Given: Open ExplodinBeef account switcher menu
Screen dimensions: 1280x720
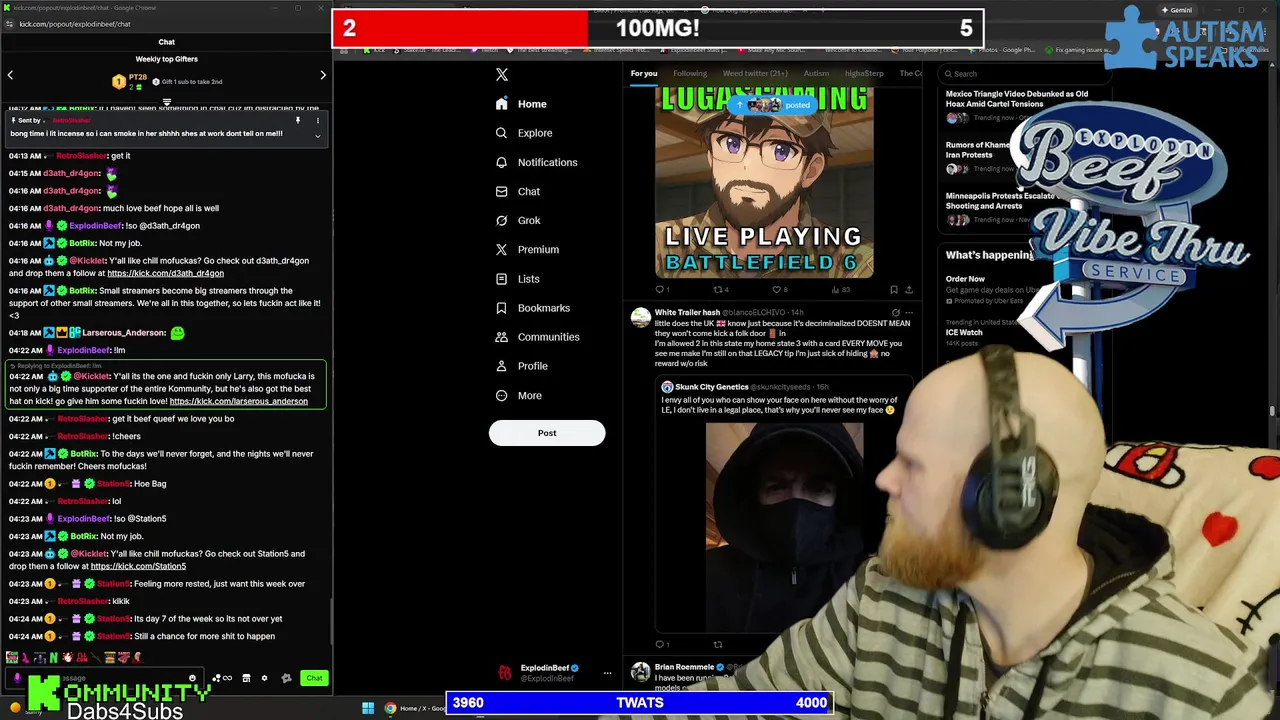Looking at the screenshot, I should (607, 673).
